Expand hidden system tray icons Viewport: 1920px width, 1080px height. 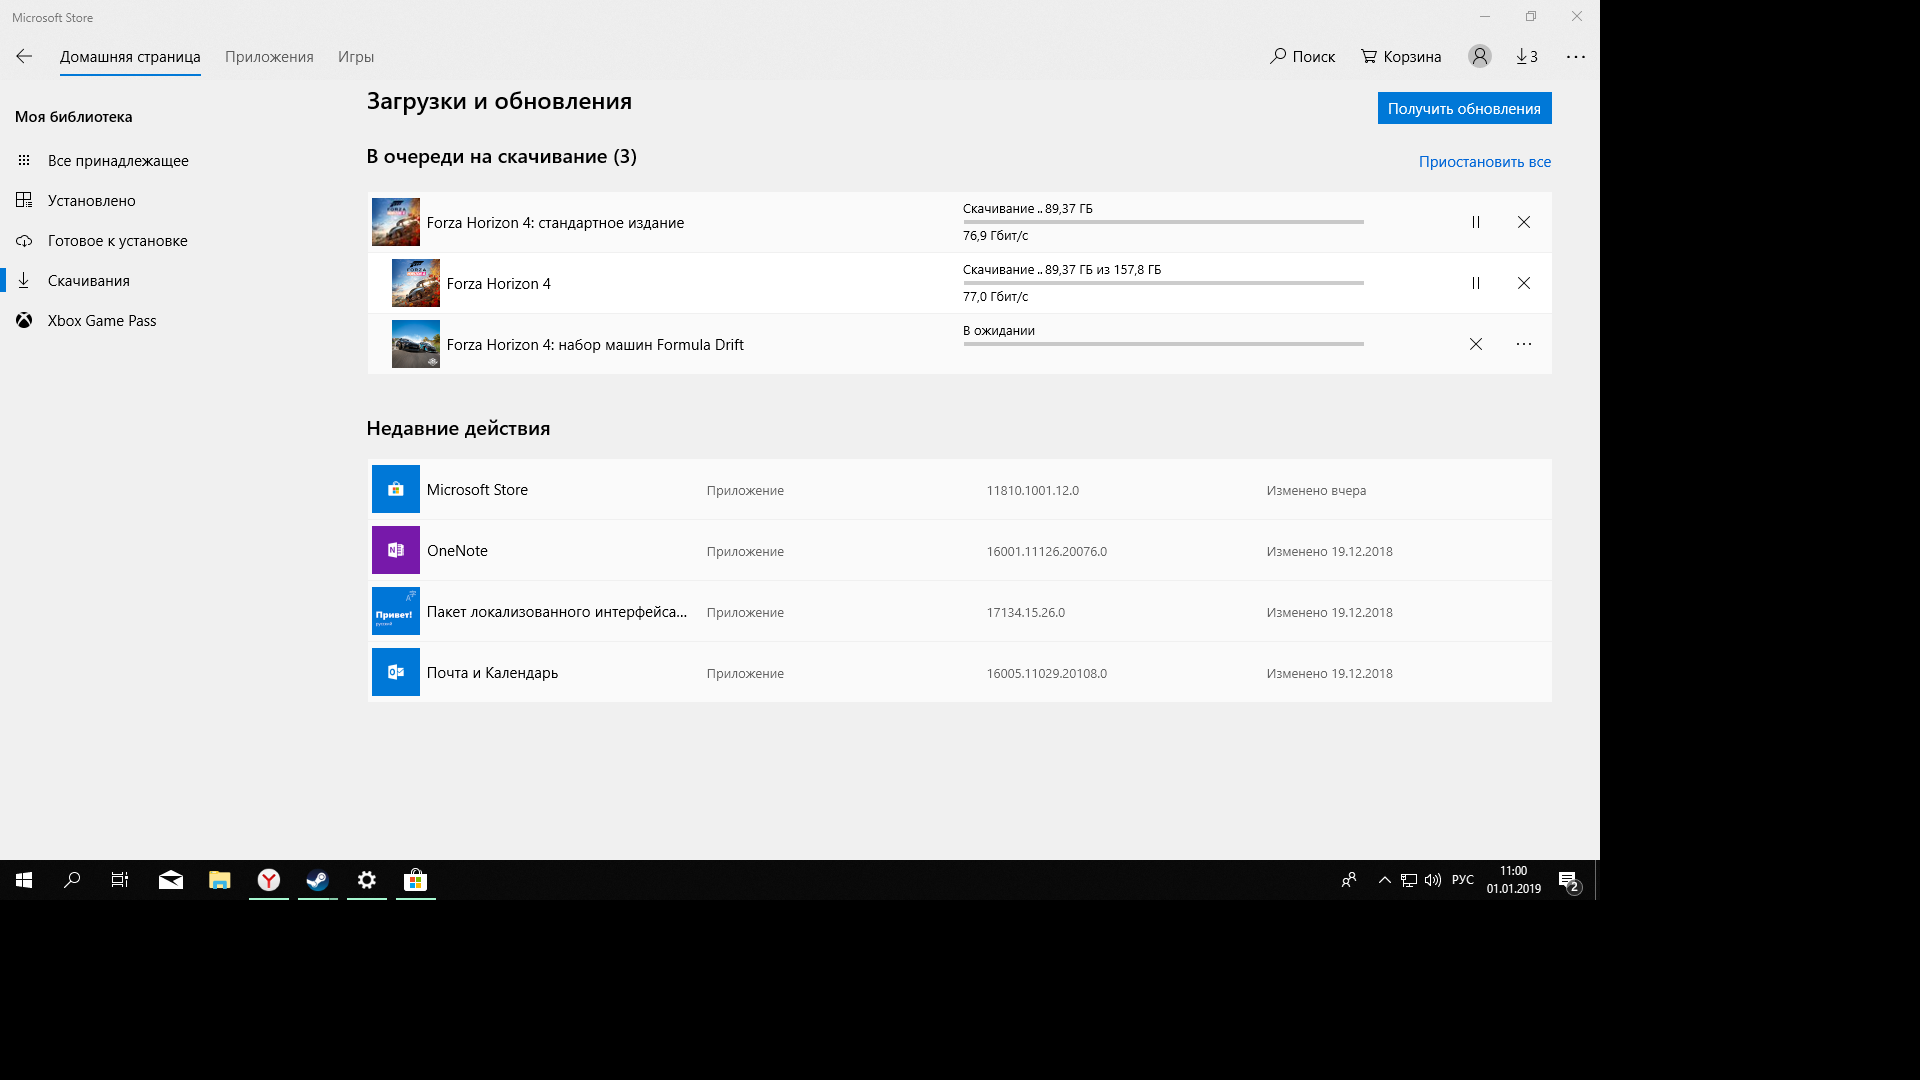tap(1385, 880)
